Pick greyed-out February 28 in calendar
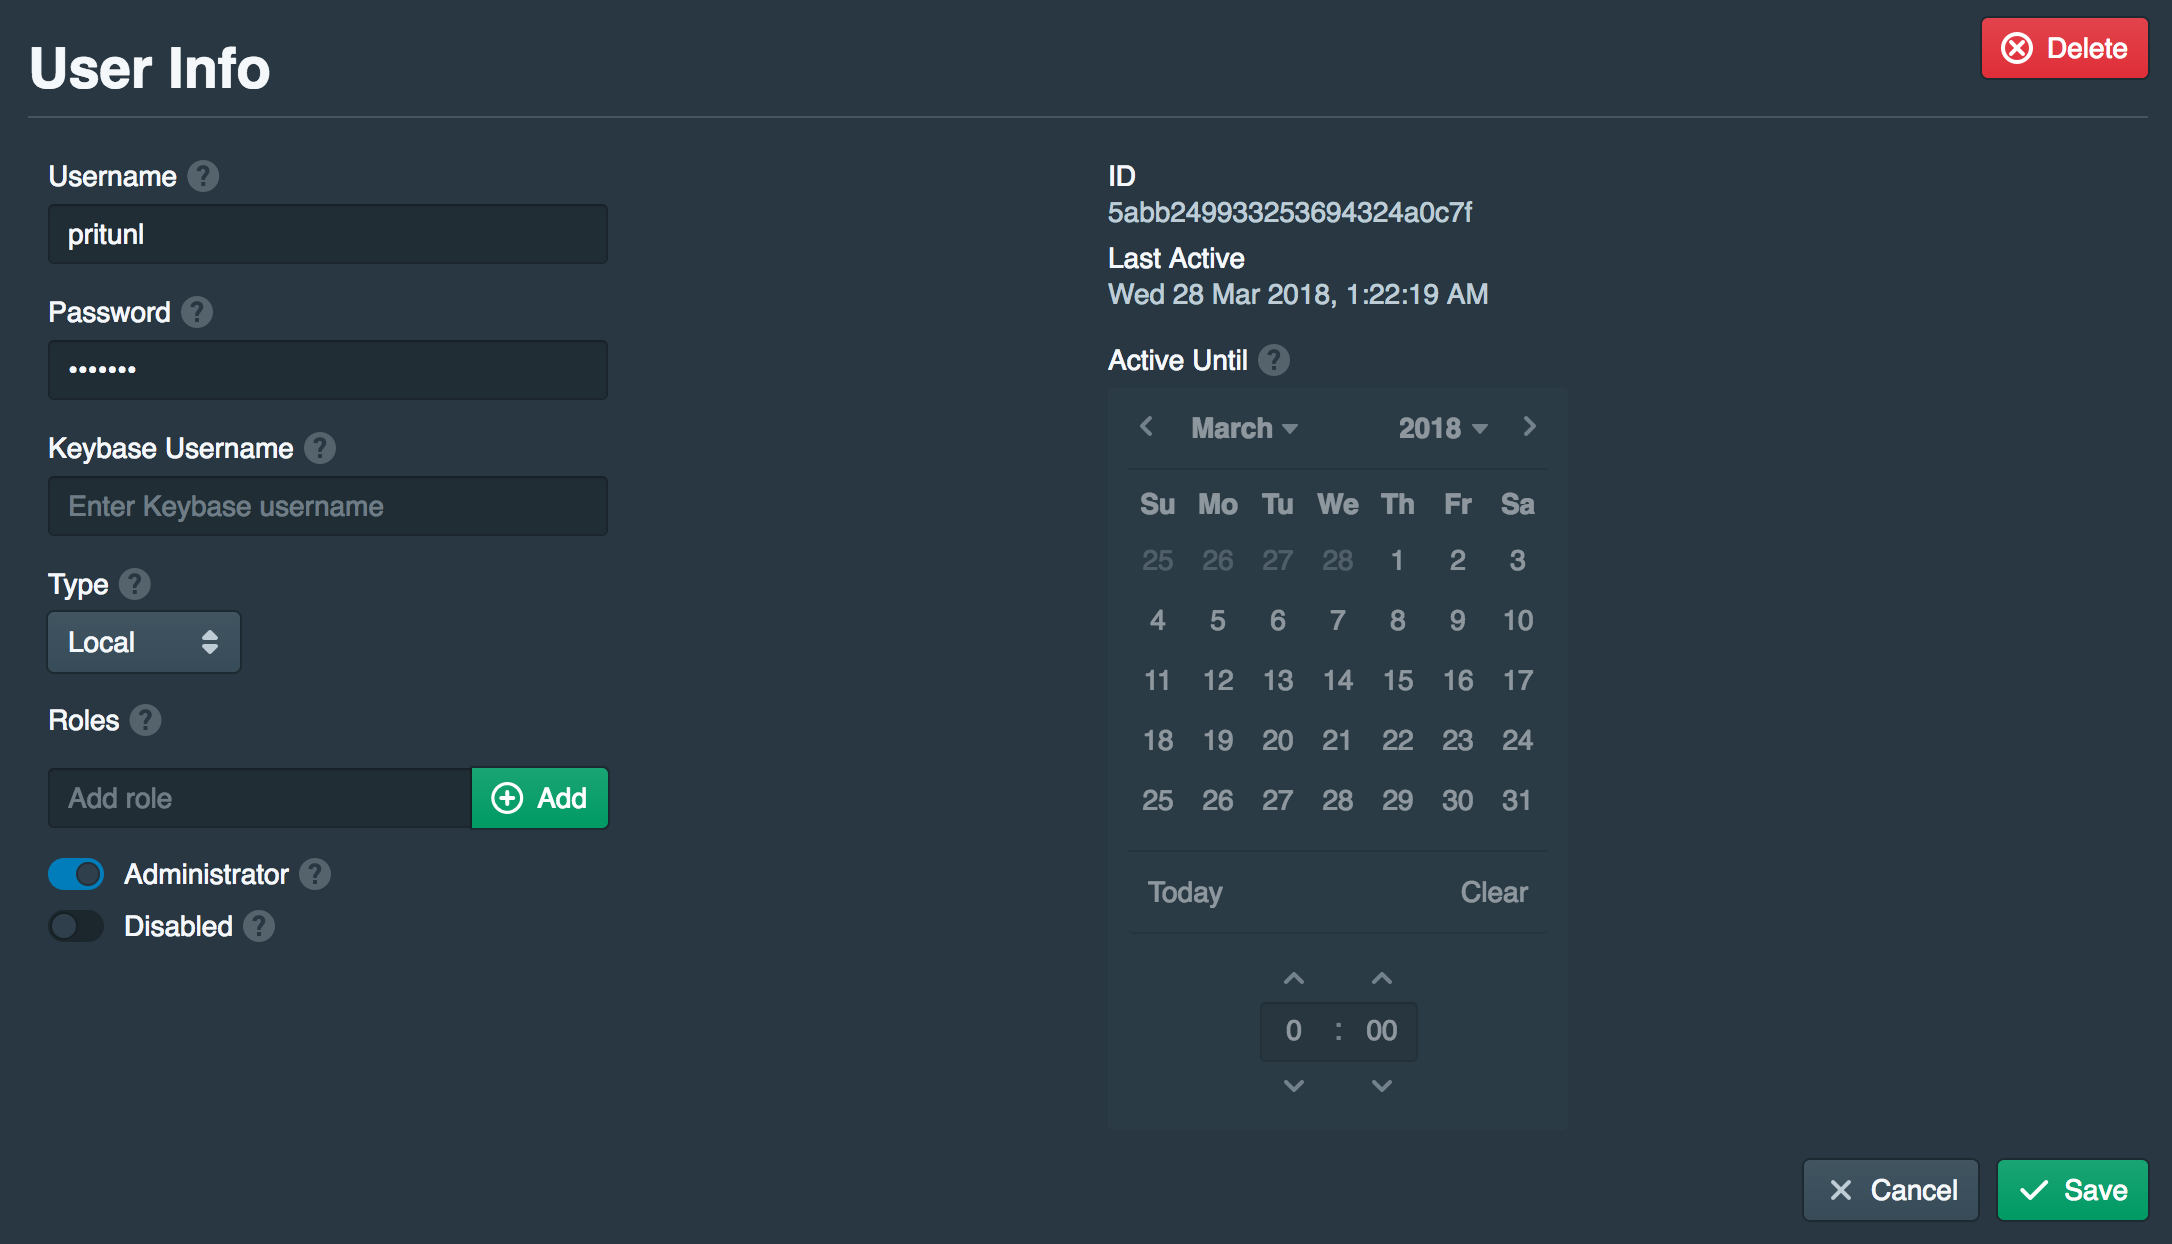 click(1338, 560)
